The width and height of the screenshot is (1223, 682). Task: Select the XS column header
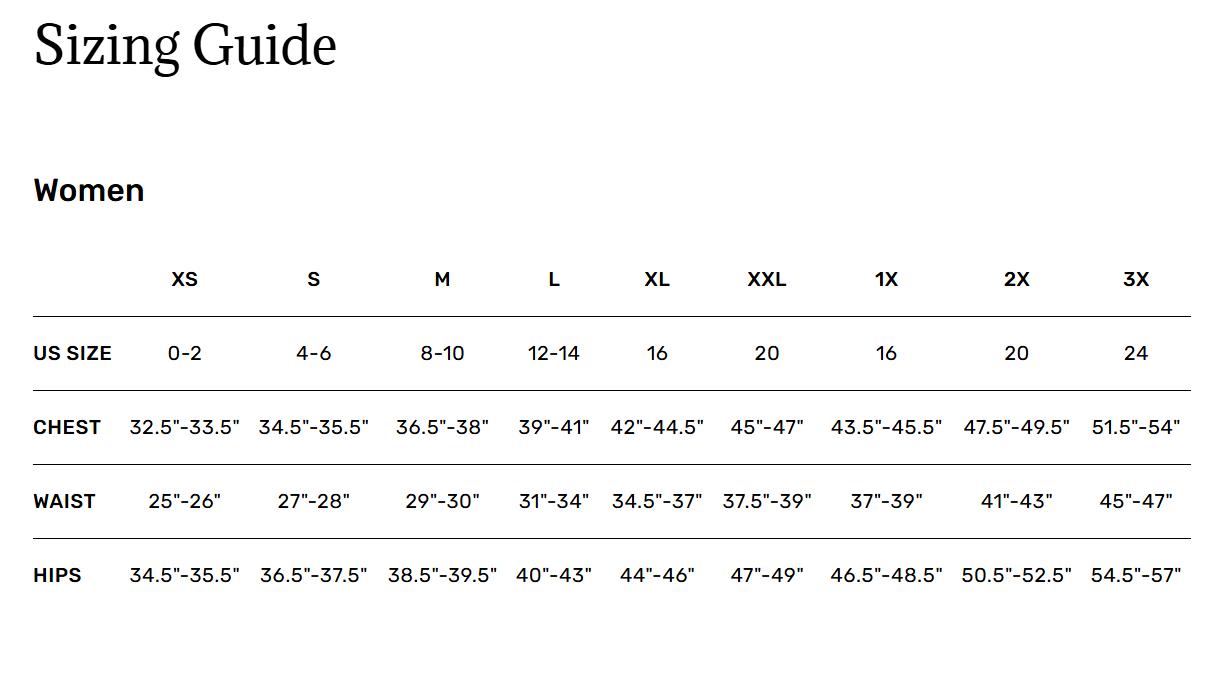185,279
